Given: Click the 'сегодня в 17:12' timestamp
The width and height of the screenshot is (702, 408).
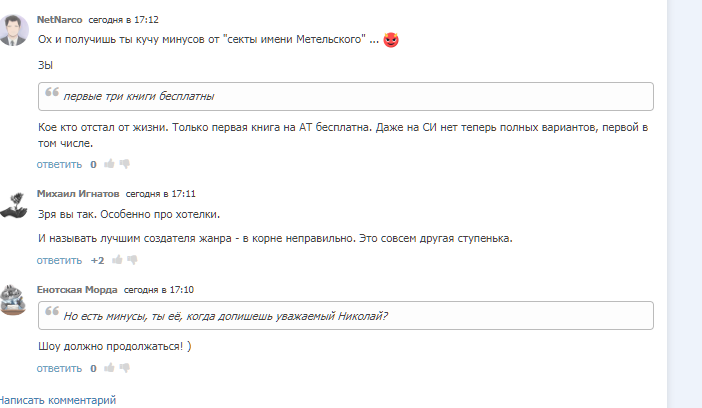Looking at the screenshot, I should (123, 19).
